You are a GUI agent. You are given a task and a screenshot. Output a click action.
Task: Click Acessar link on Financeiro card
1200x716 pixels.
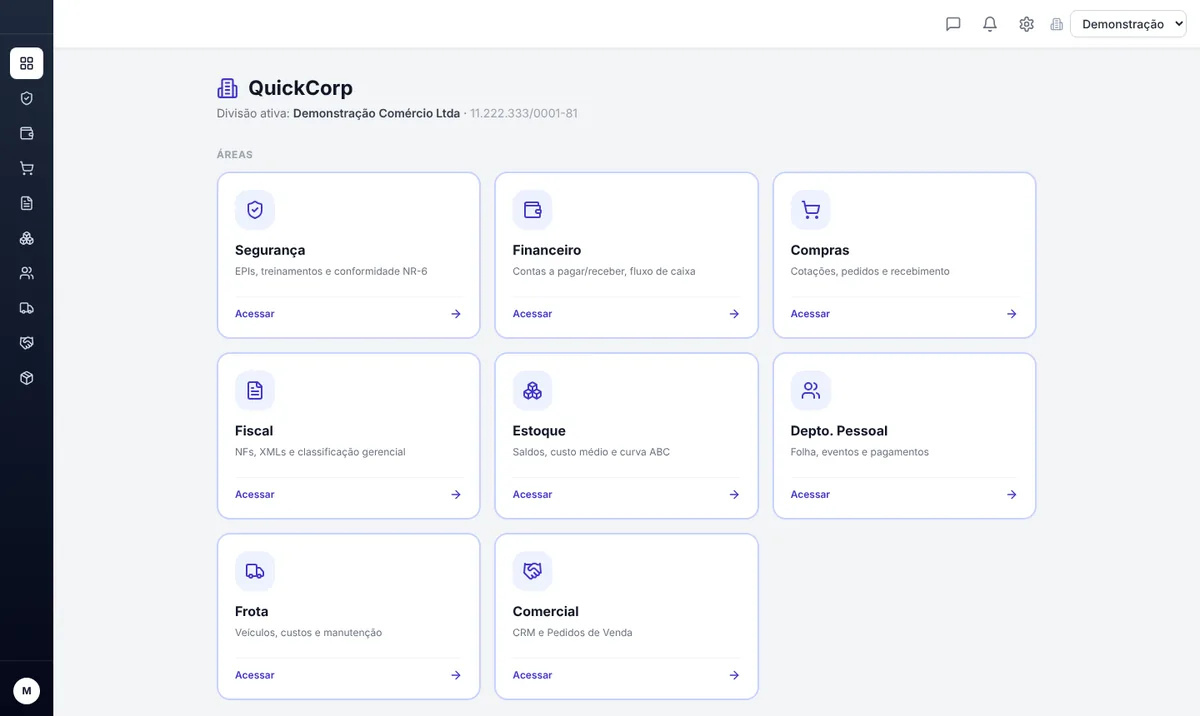[532, 314]
